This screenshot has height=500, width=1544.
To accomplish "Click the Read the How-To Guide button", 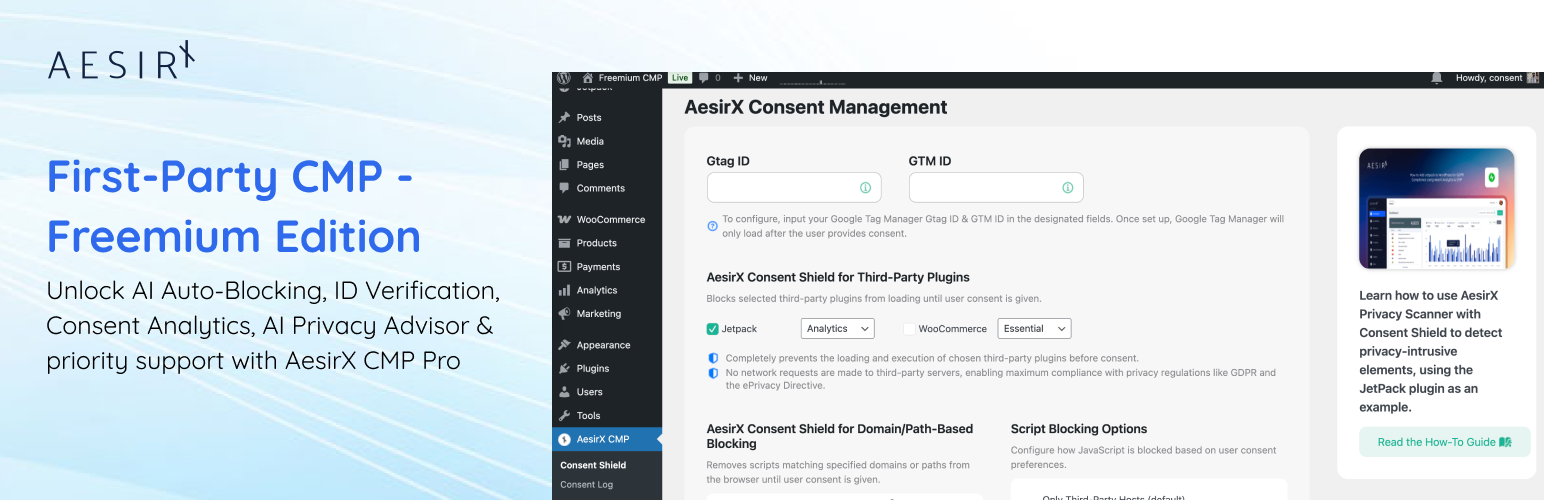I will coord(1444,442).
